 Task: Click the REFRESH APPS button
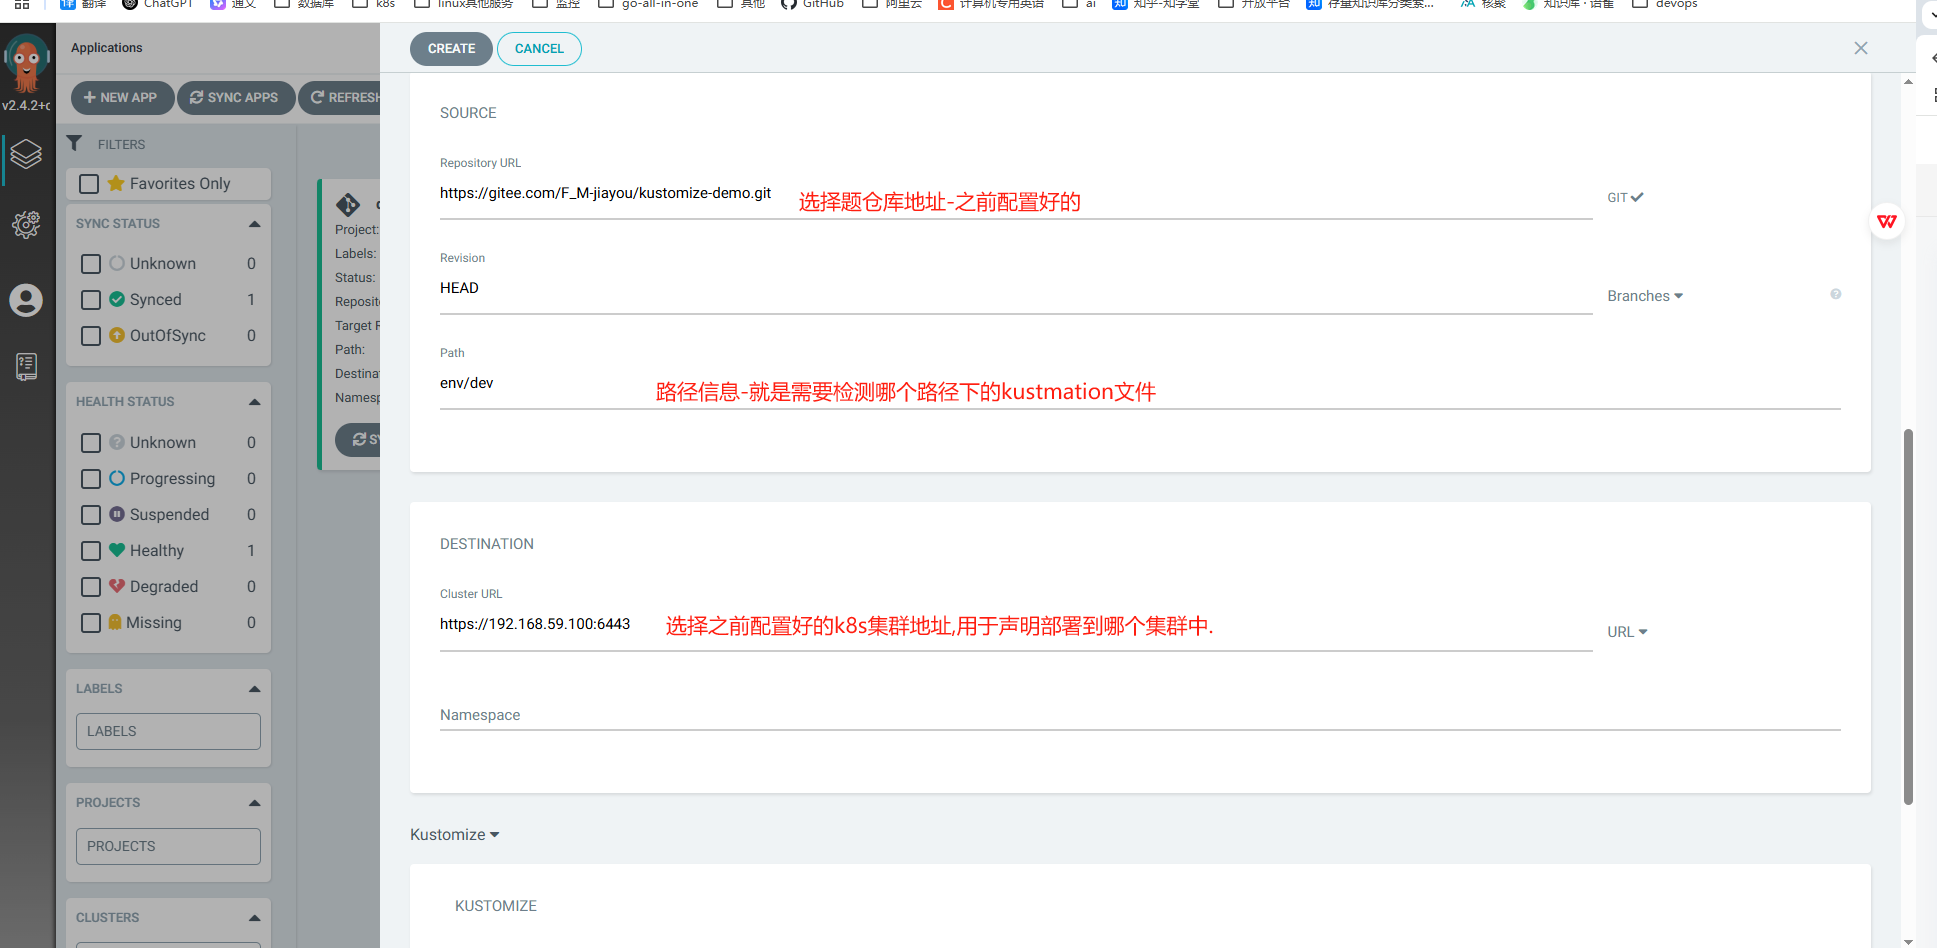[340, 98]
